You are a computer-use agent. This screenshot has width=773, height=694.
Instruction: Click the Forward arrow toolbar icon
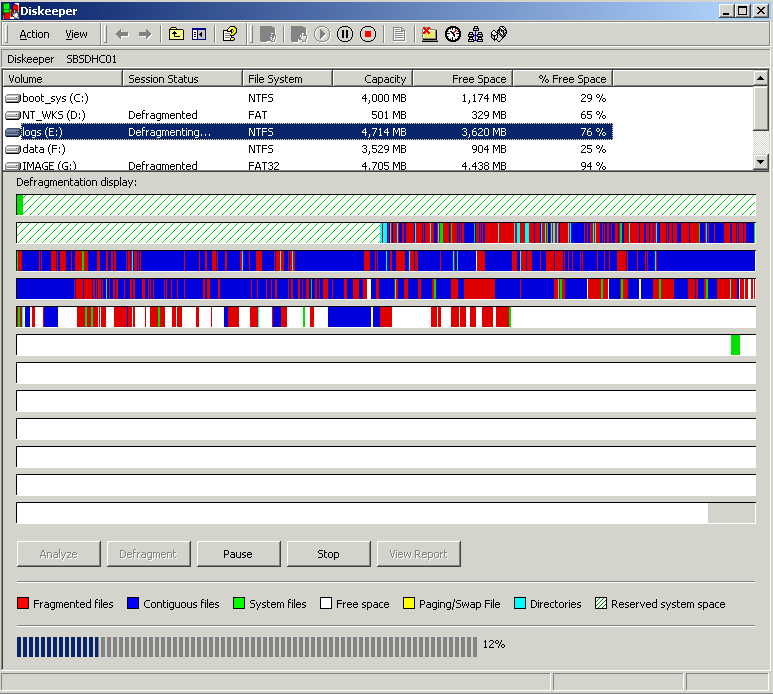(x=145, y=35)
